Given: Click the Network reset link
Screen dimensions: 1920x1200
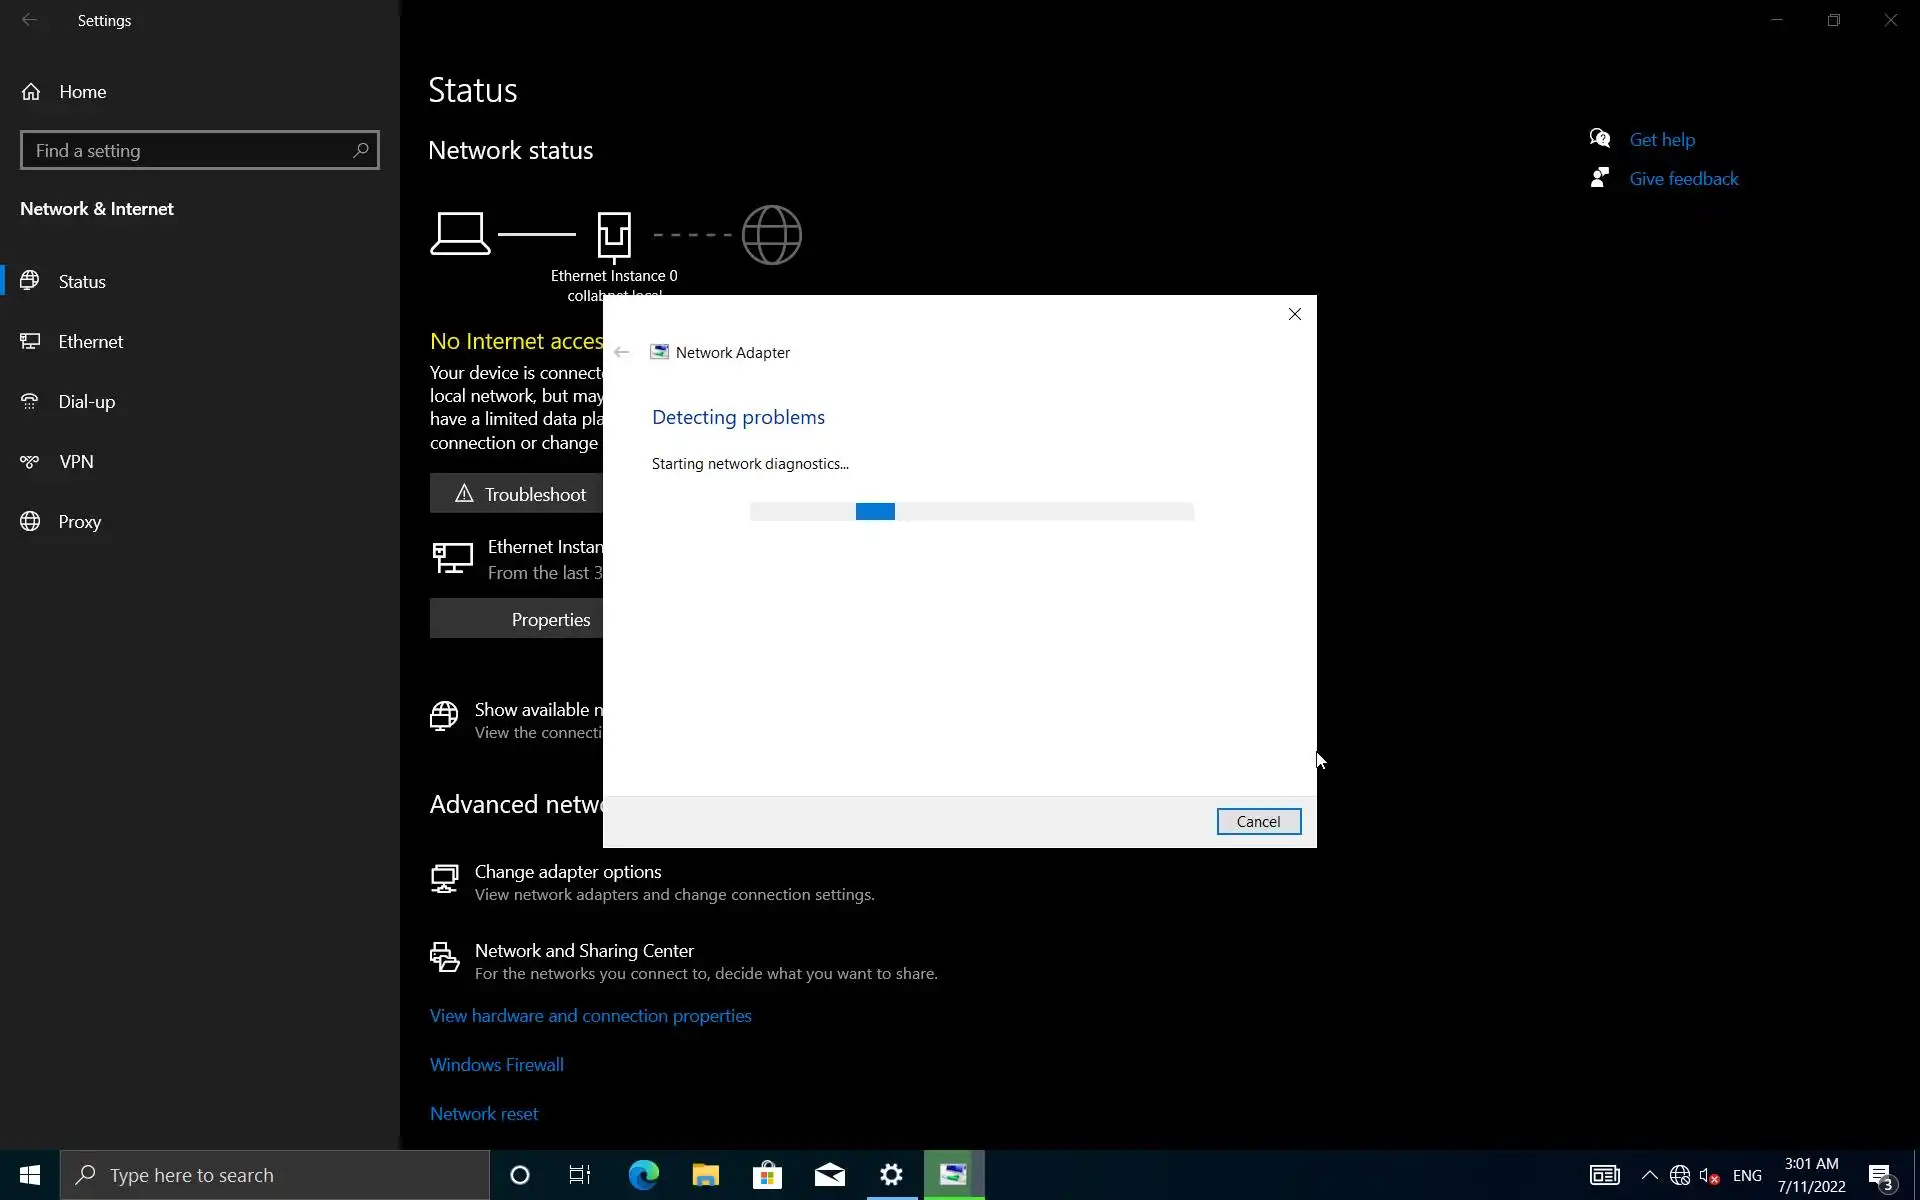Looking at the screenshot, I should [x=483, y=1114].
